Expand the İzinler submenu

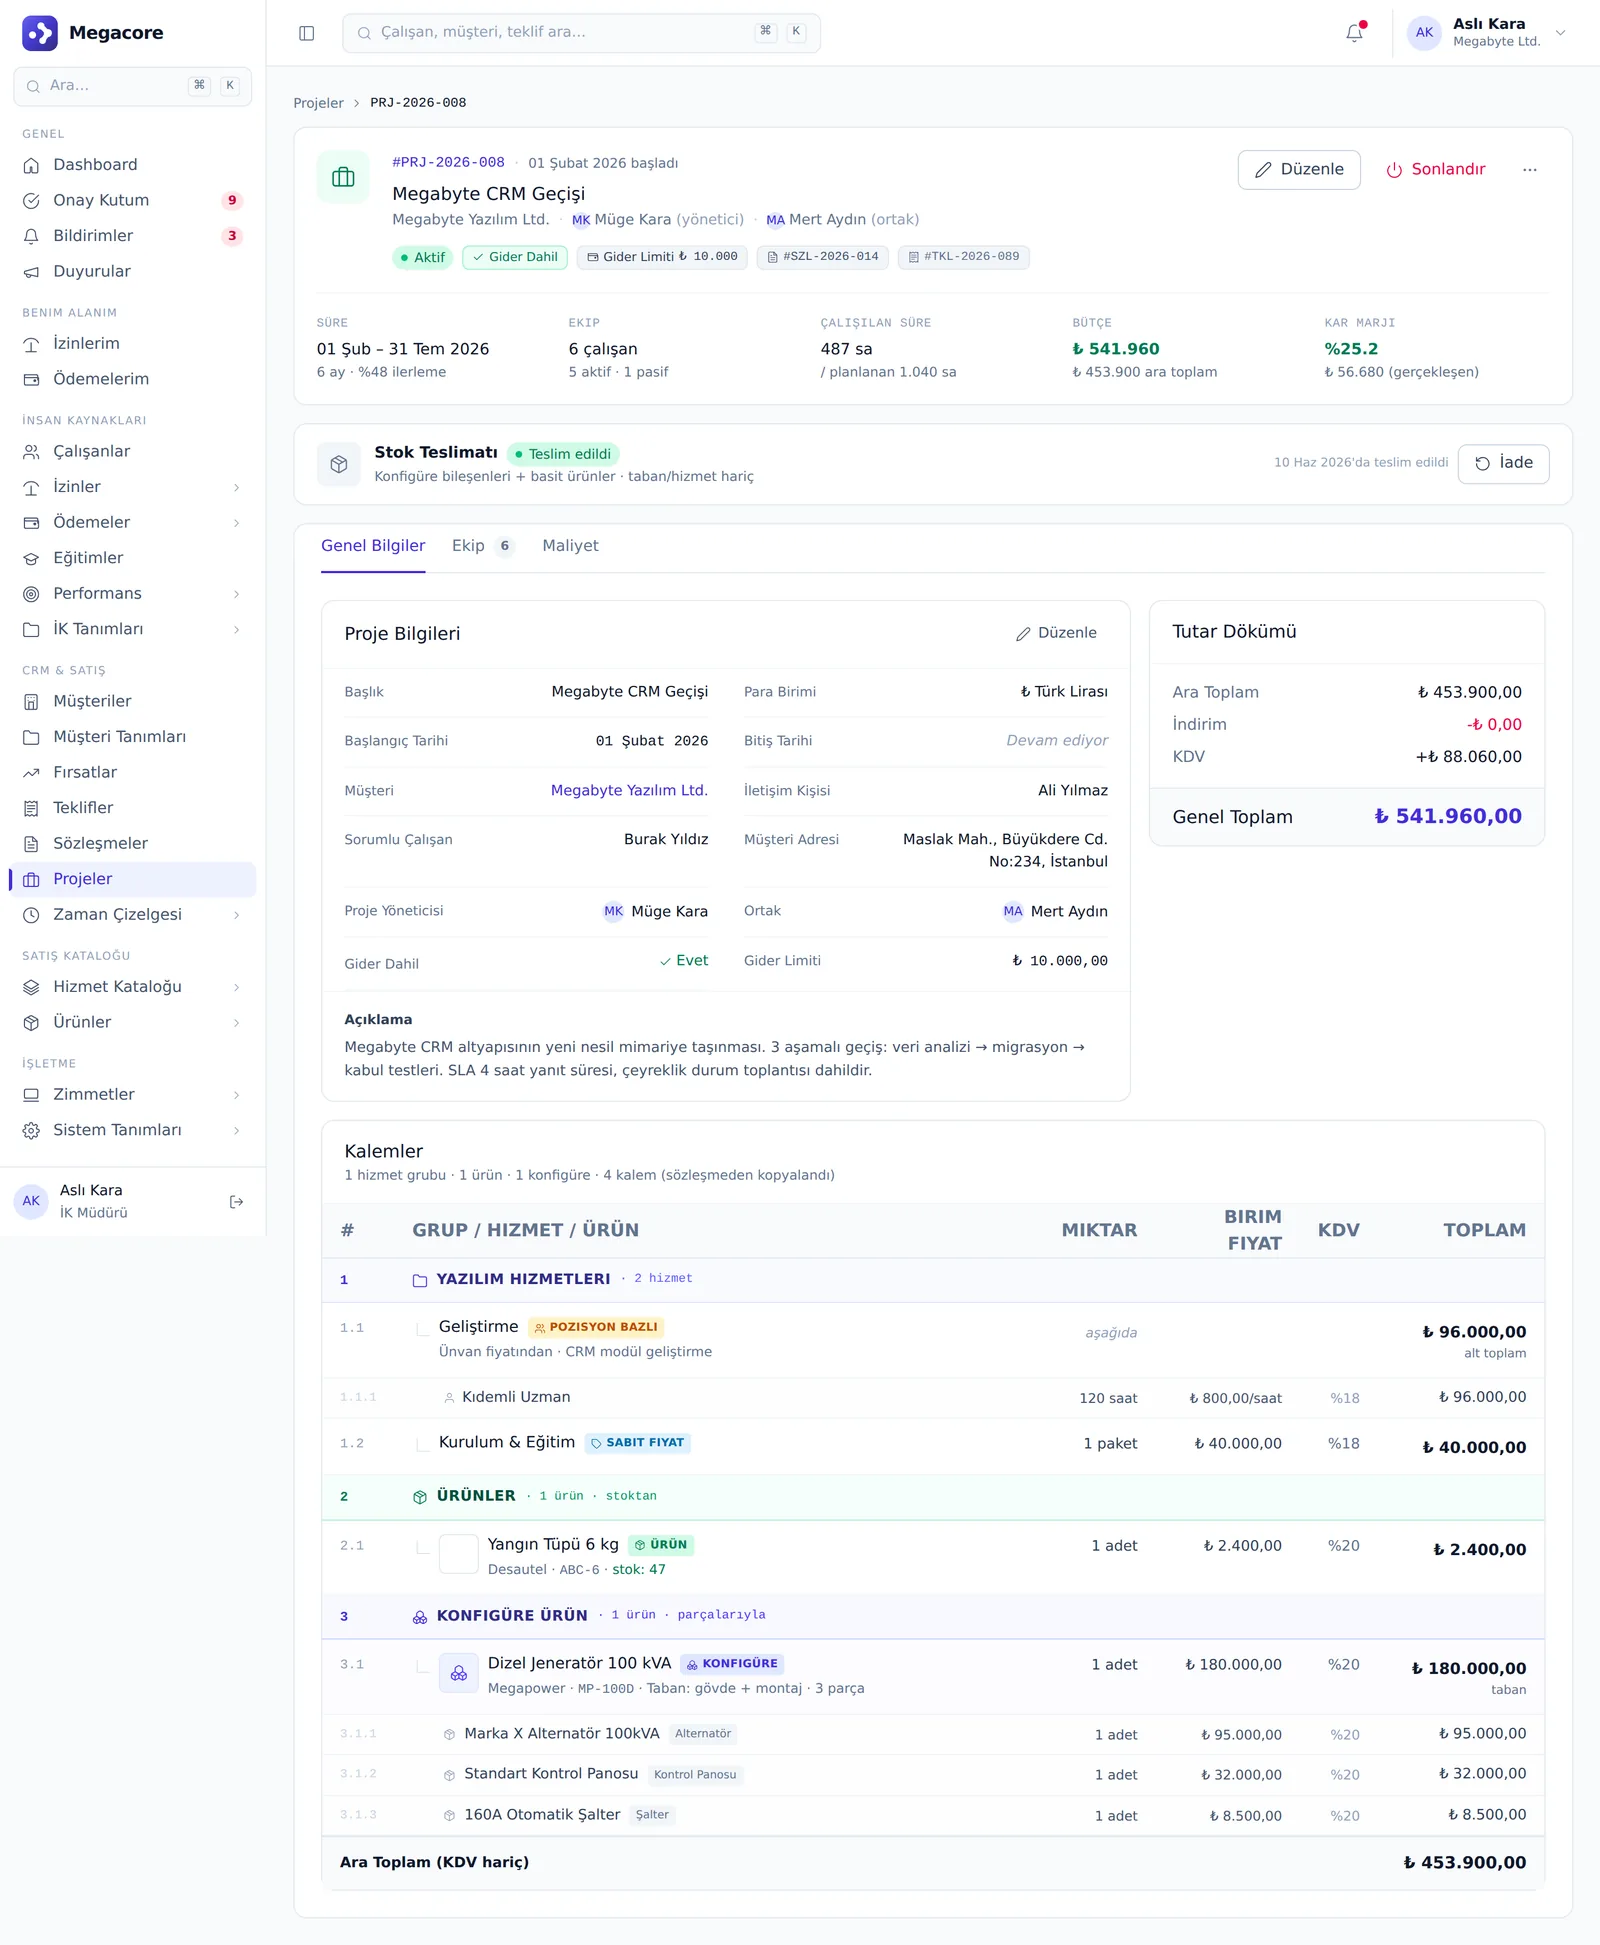(237, 488)
